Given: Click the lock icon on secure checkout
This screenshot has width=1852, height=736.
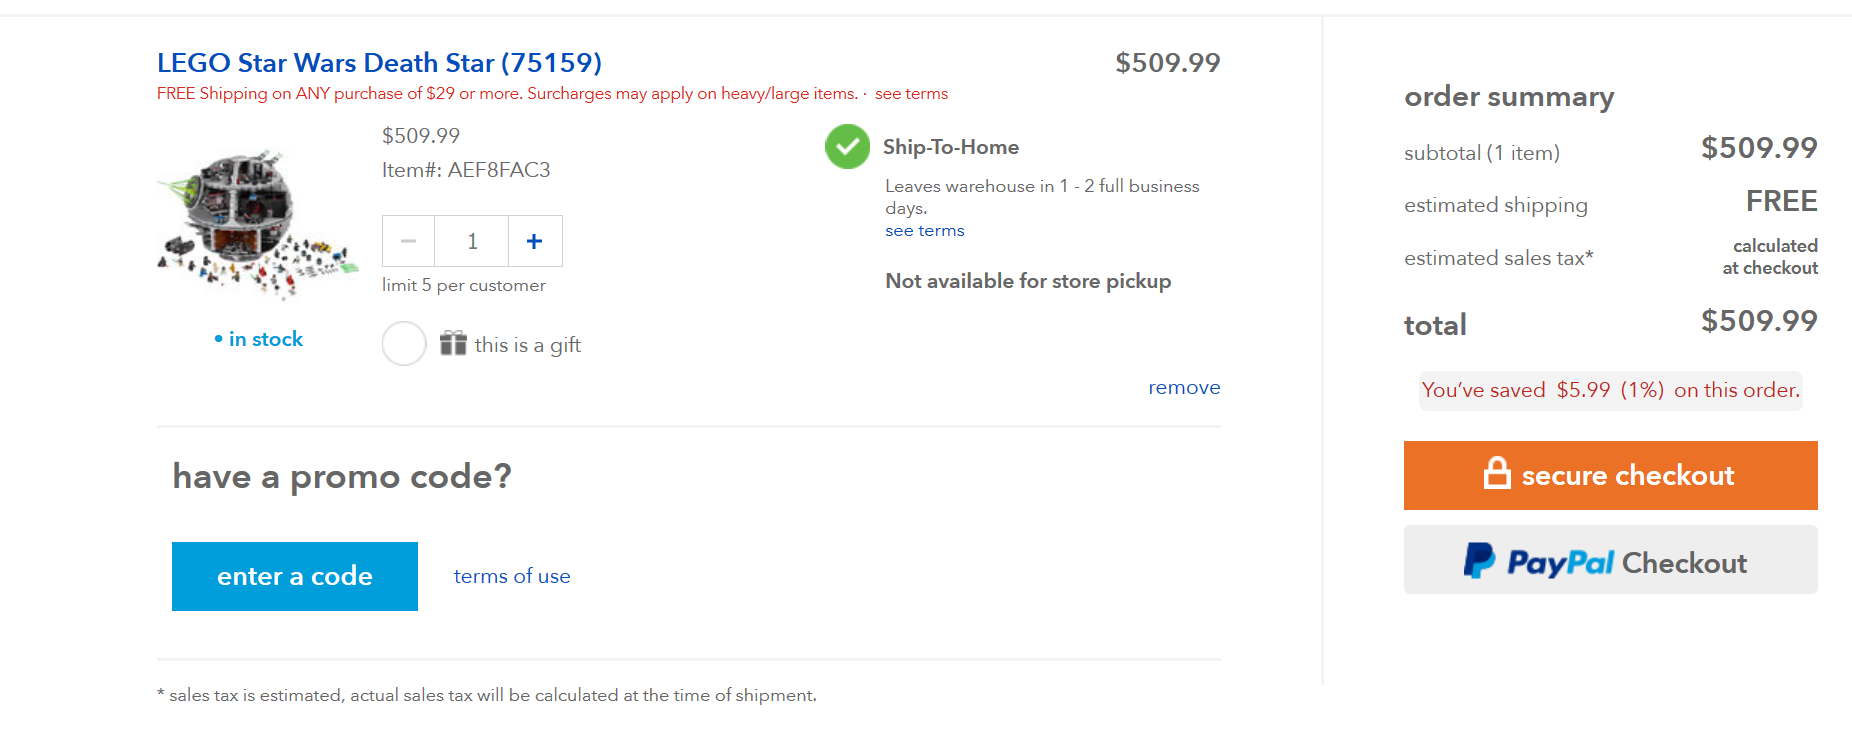Looking at the screenshot, I should [x=1497, y=472].
